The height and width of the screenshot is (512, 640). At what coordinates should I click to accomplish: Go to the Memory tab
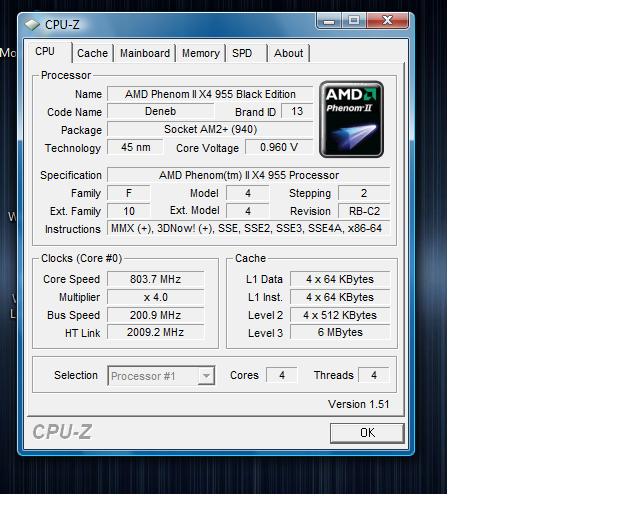(201, 53)
